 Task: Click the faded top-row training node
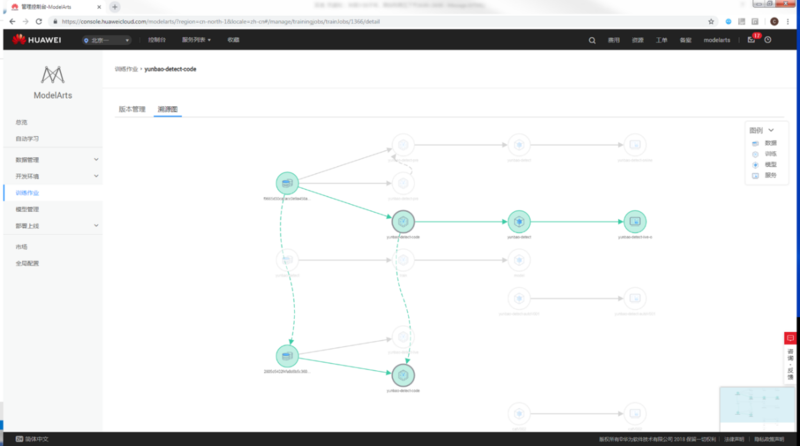tap(403, 145)
